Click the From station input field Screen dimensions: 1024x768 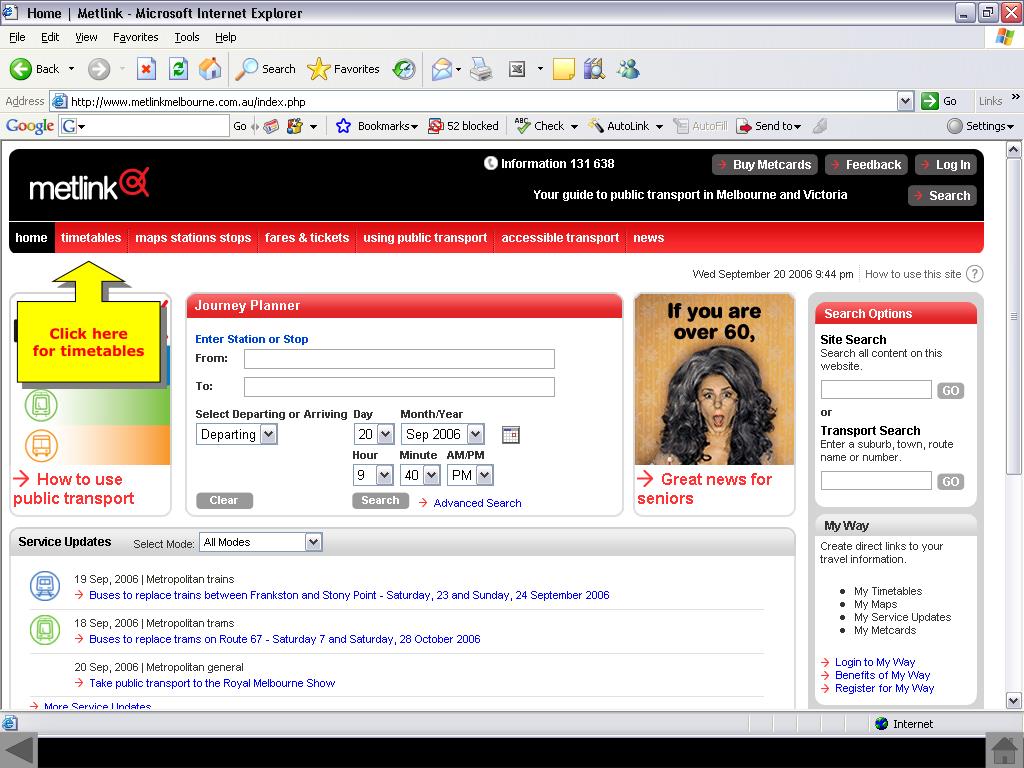pos(399,359)
